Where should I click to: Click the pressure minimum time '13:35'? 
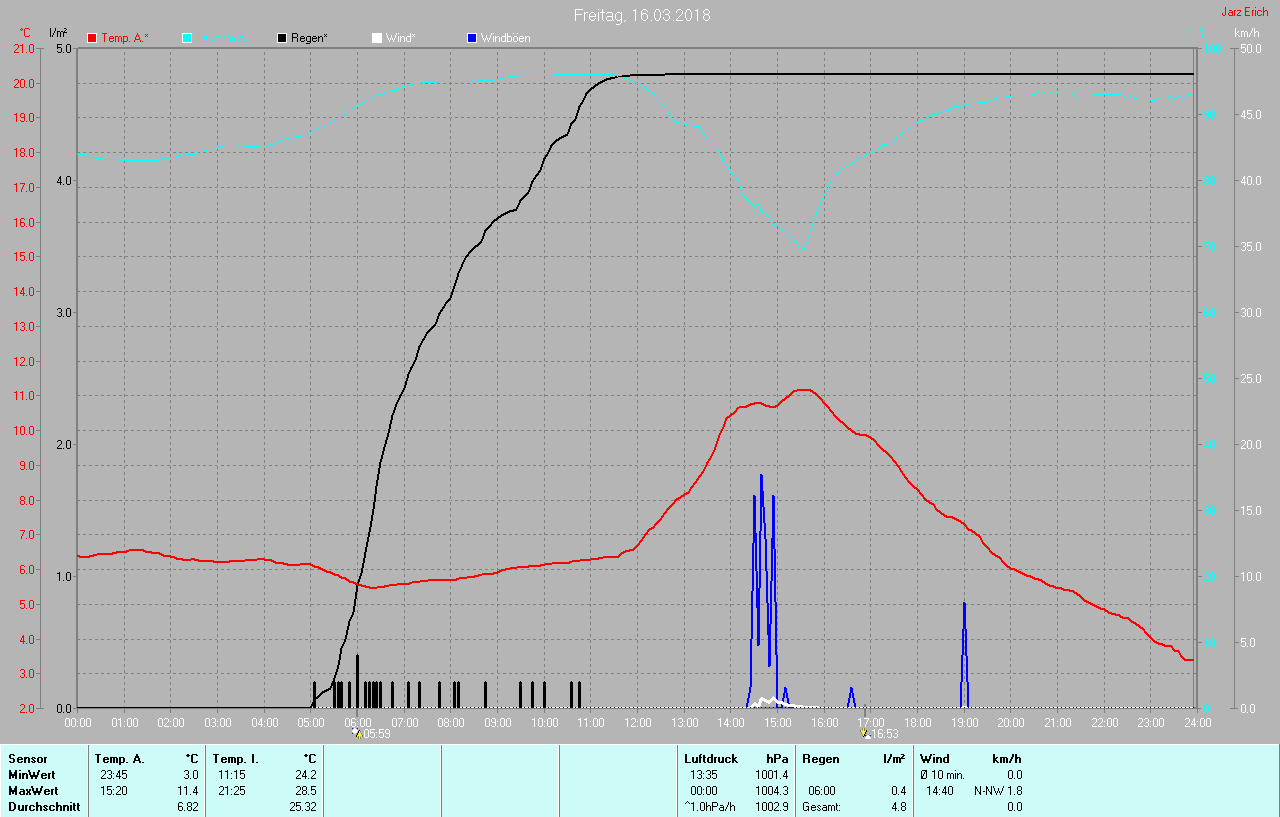[x=704, y=775]
